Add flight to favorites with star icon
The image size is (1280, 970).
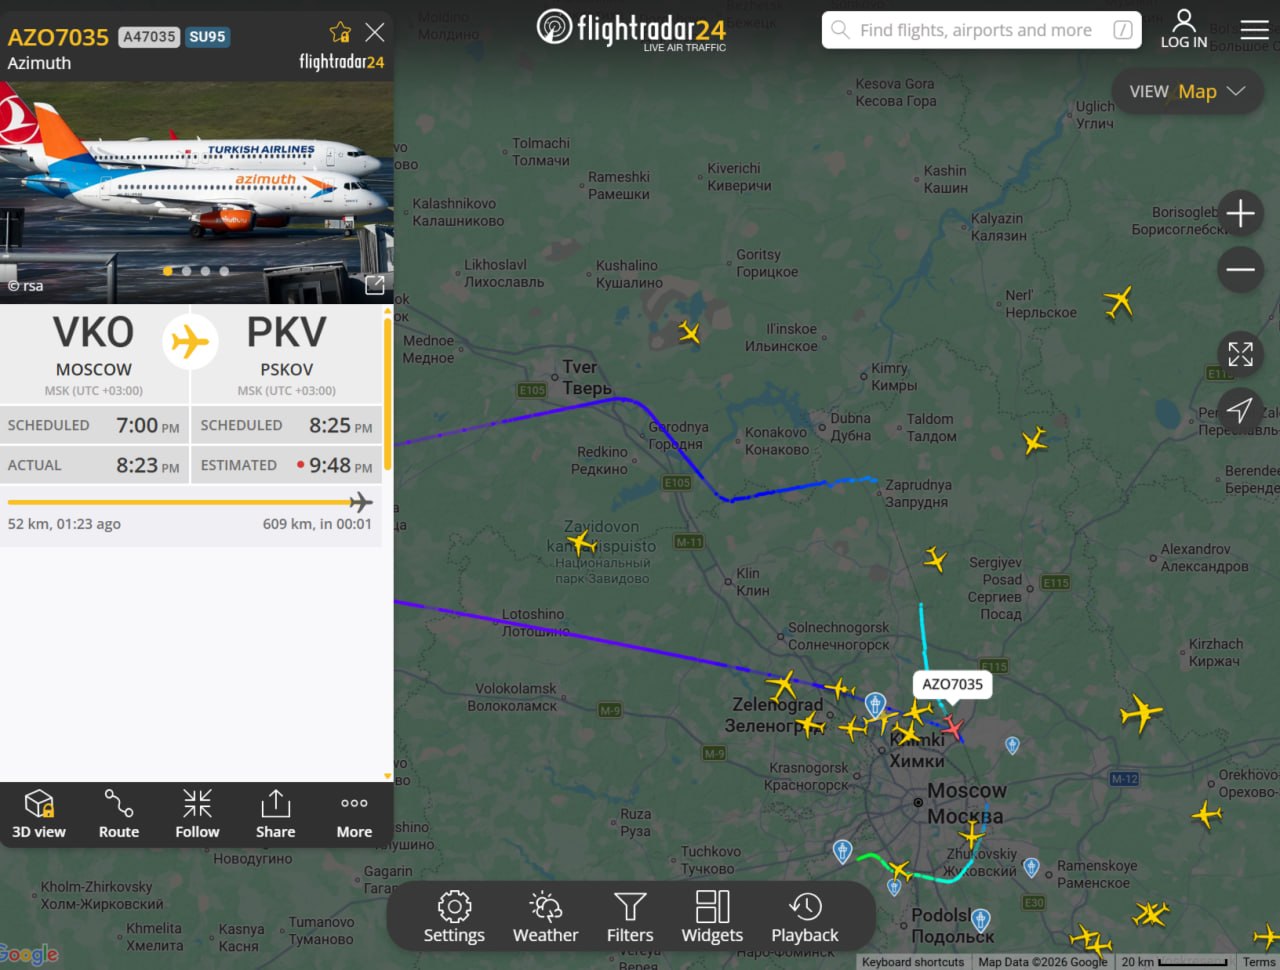click(x=340, y=33)
